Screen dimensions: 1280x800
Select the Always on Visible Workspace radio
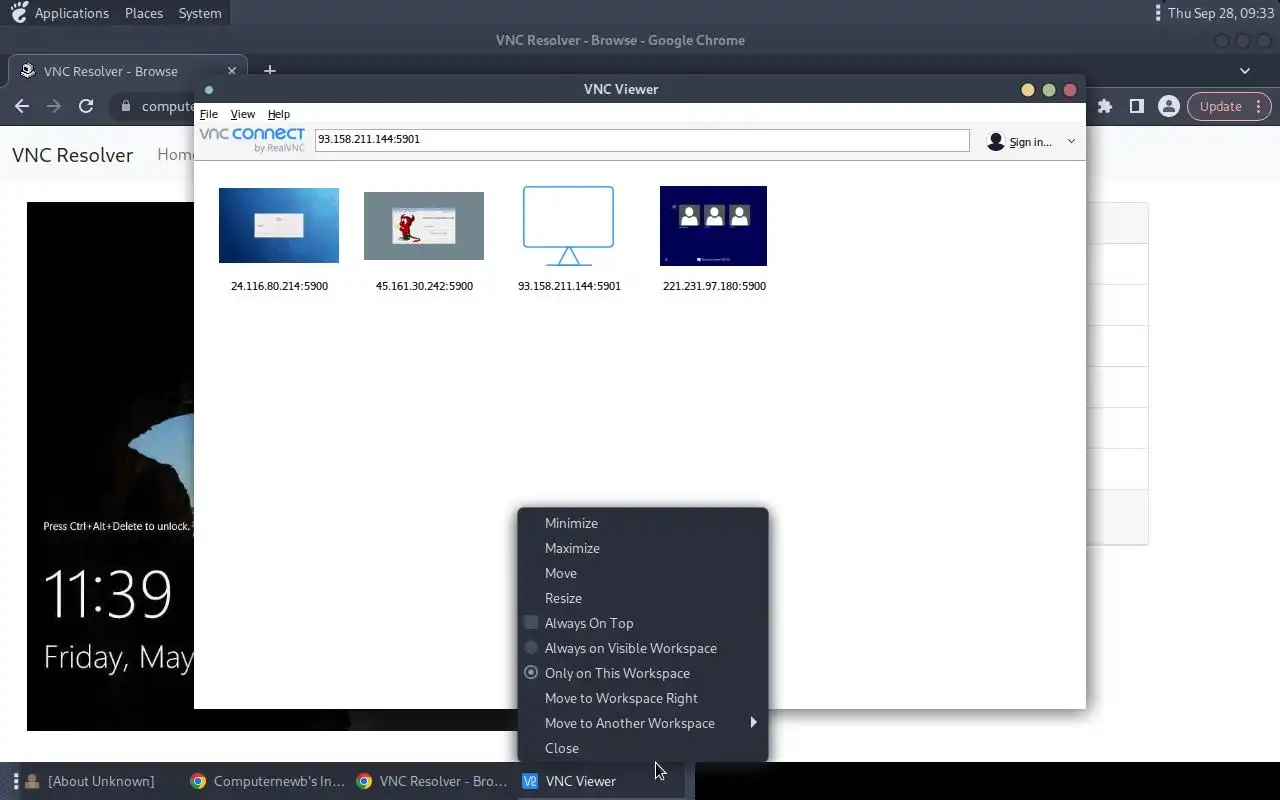pyautogui.click(x=531, y=647)
